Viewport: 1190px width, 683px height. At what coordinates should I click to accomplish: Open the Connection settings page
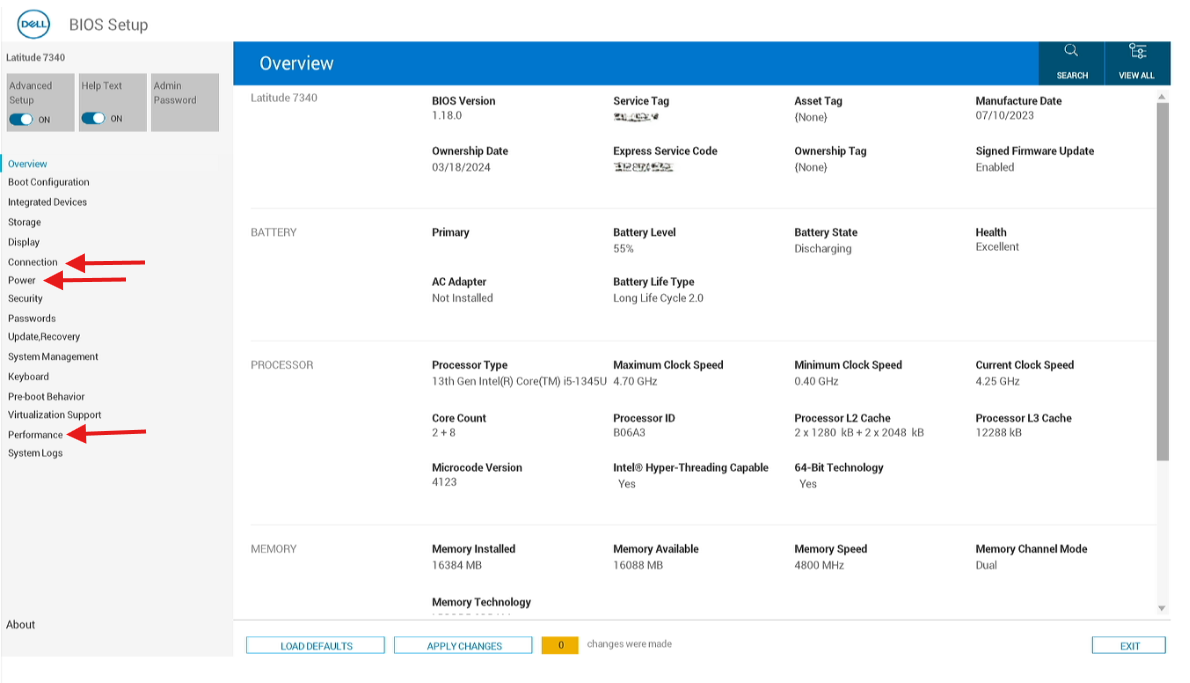[33, 262]
